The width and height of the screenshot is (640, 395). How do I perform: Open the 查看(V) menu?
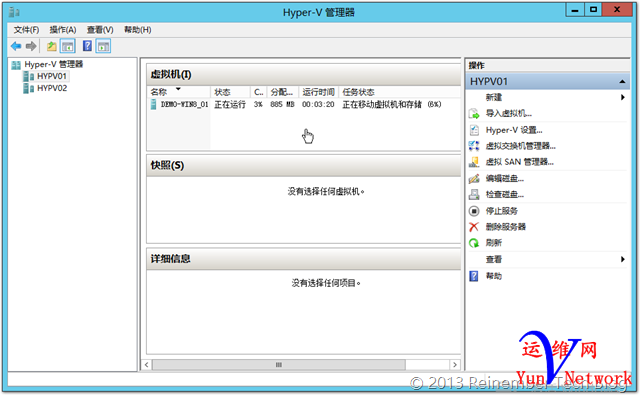pyautogui.click(x=100, y=30)
